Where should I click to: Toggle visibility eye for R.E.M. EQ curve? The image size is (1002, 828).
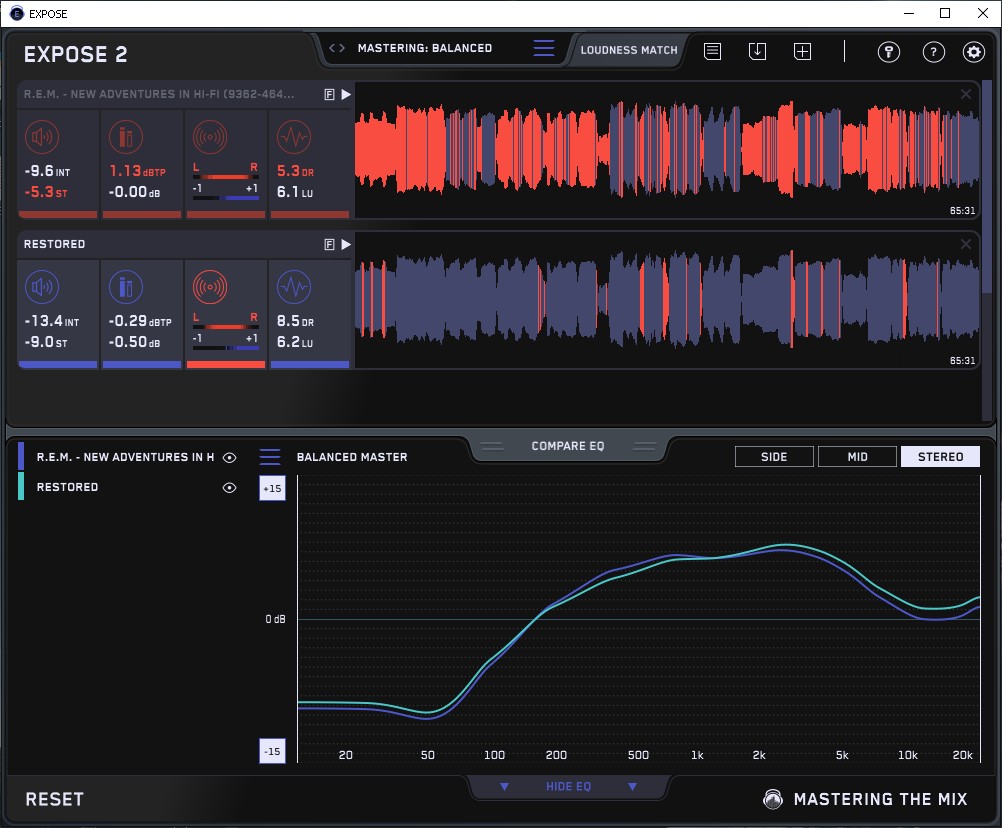(229, 457)
